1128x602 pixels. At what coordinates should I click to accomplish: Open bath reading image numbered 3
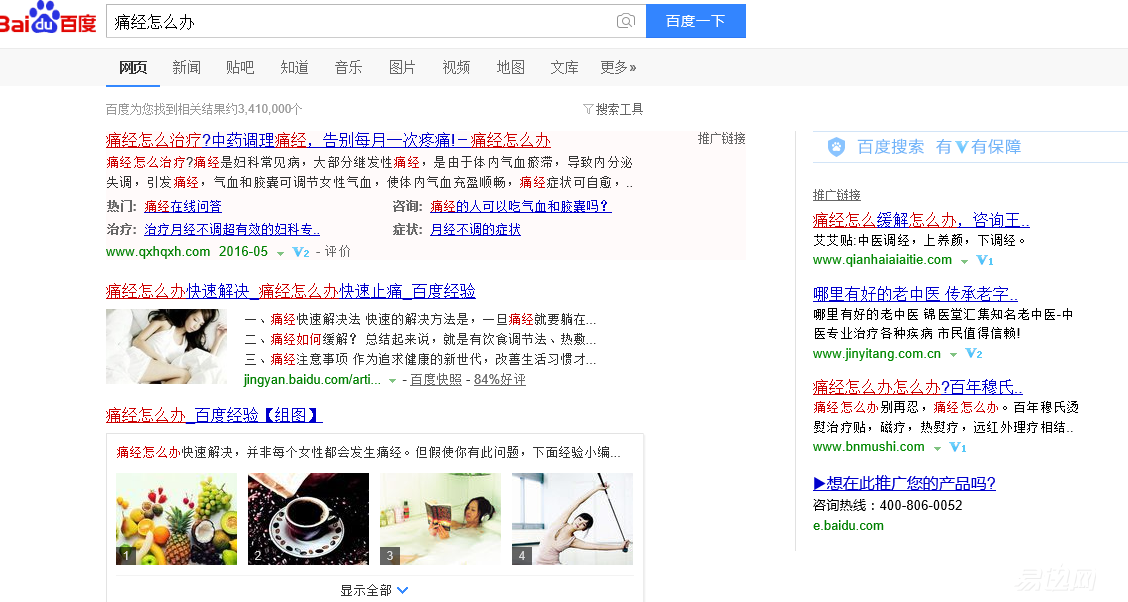click(x=440, y=519)
